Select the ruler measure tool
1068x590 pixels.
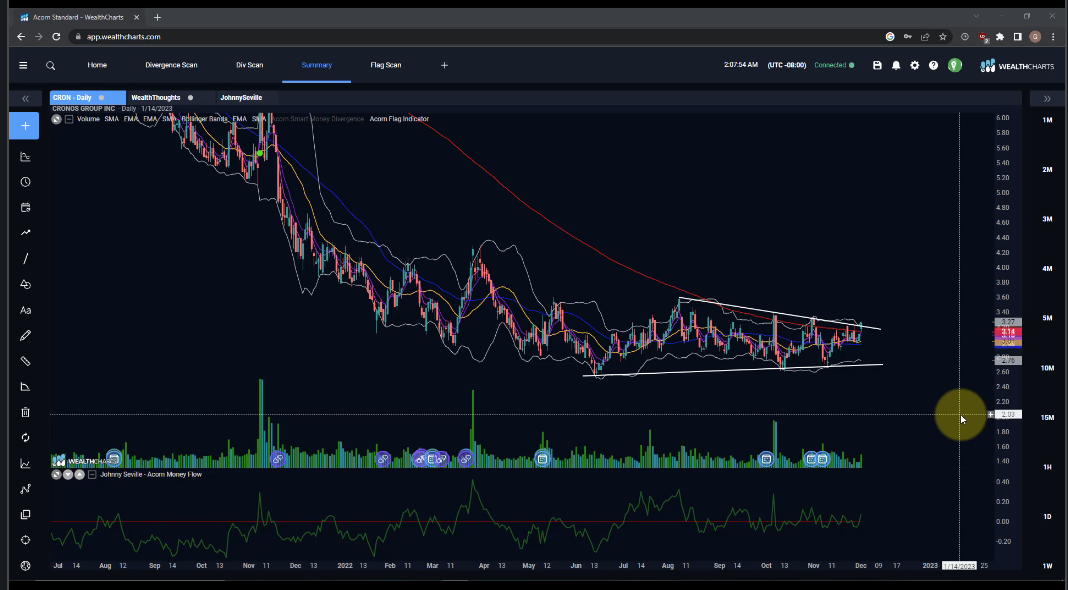pos(25,361)
